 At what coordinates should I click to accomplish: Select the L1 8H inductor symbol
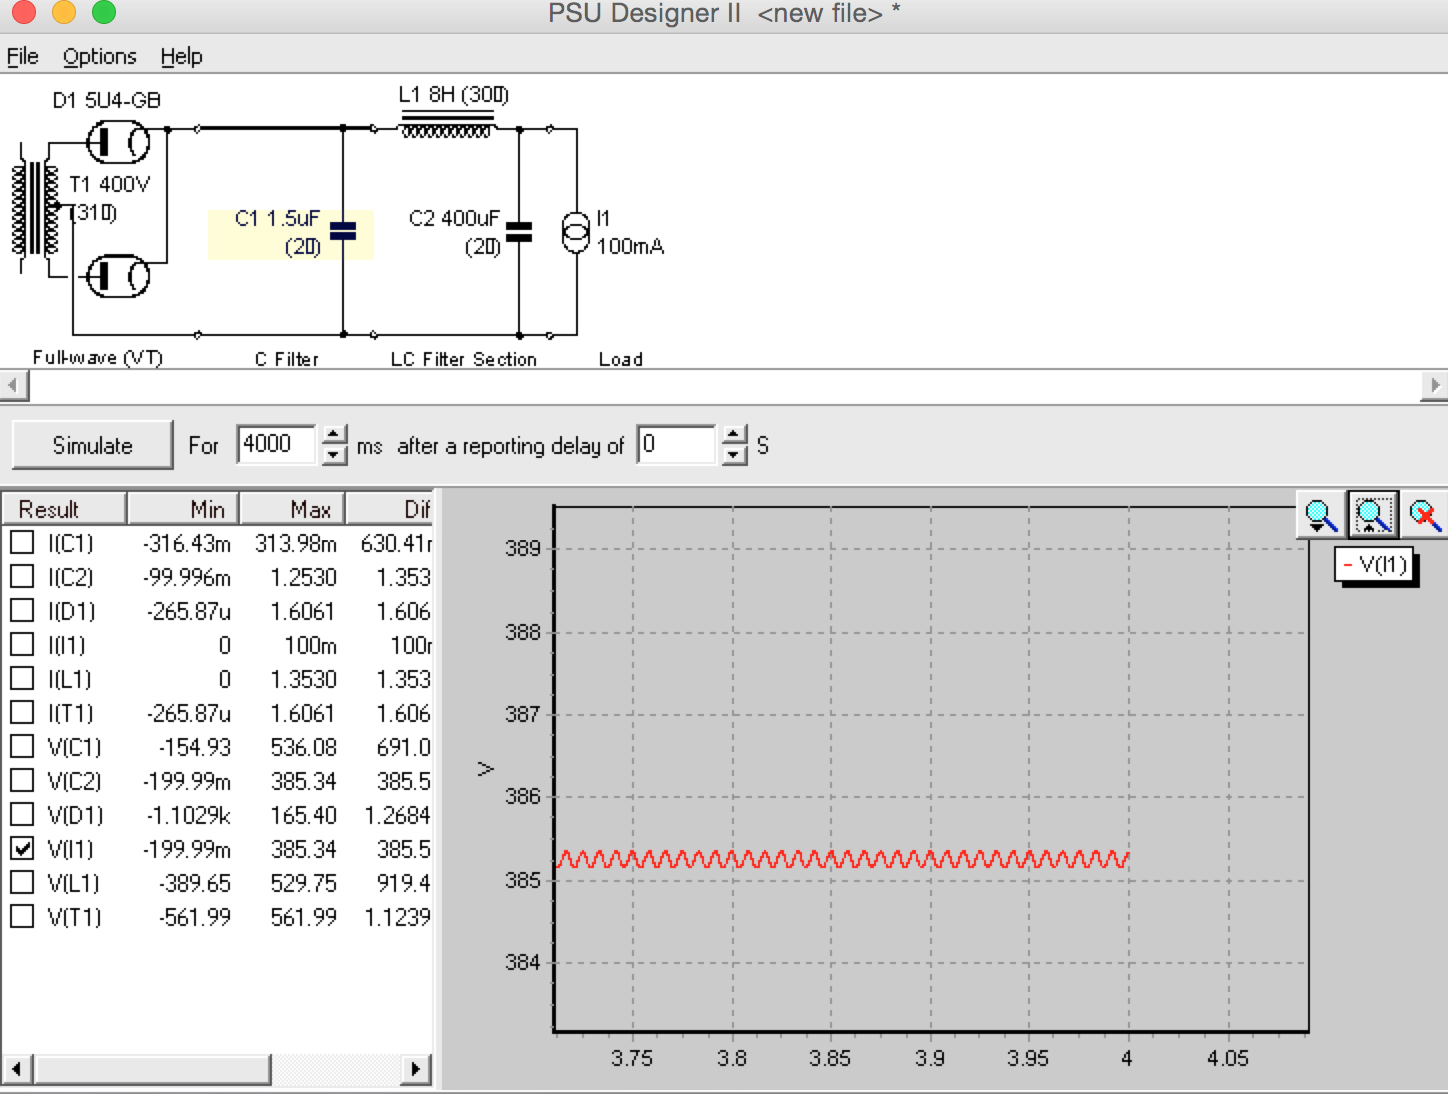coord(447,124)
